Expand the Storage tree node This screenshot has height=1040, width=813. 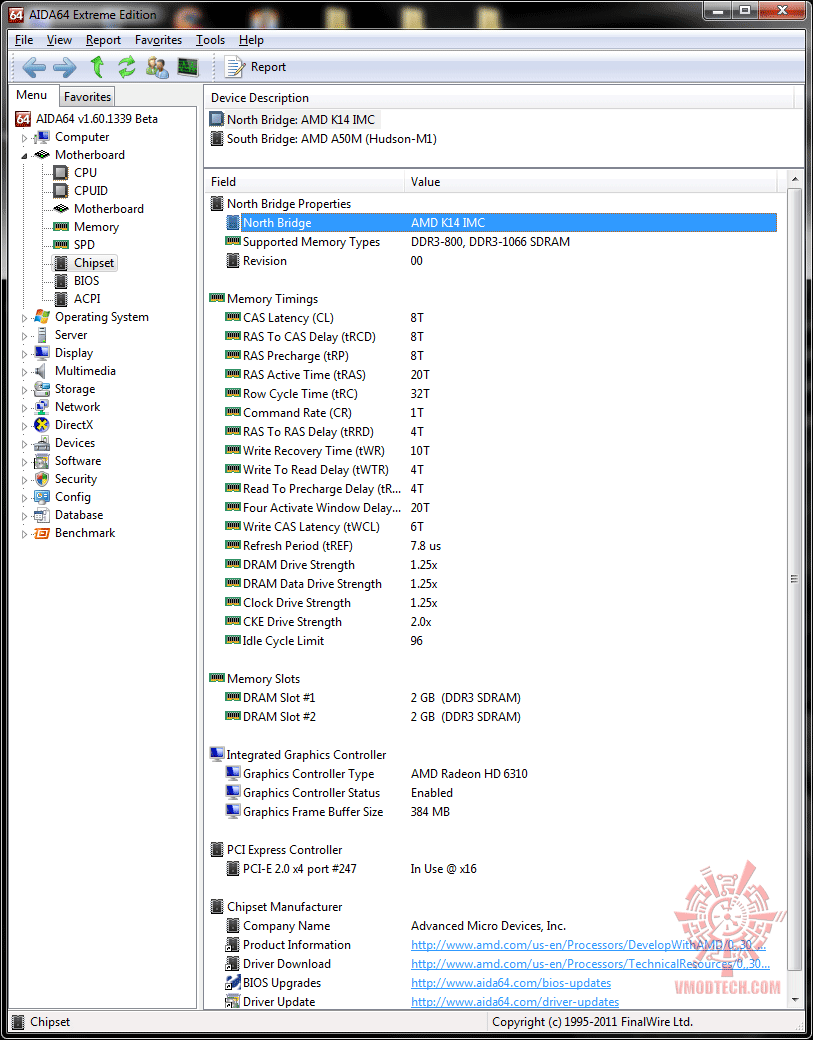point(25,389)
